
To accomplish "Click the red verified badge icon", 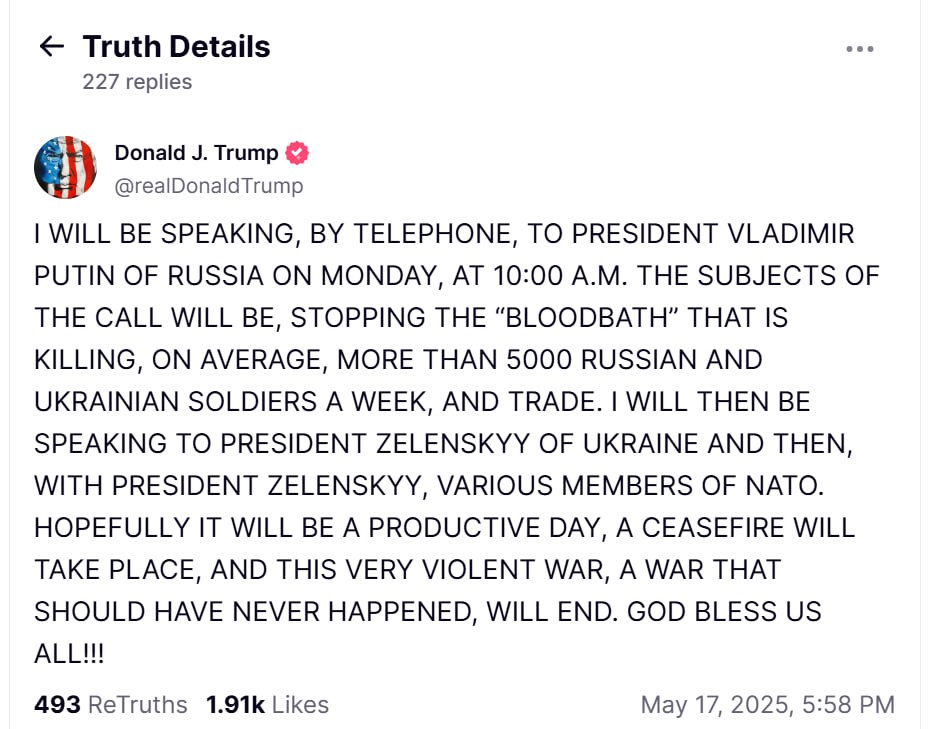I will [x=297, y=153].
